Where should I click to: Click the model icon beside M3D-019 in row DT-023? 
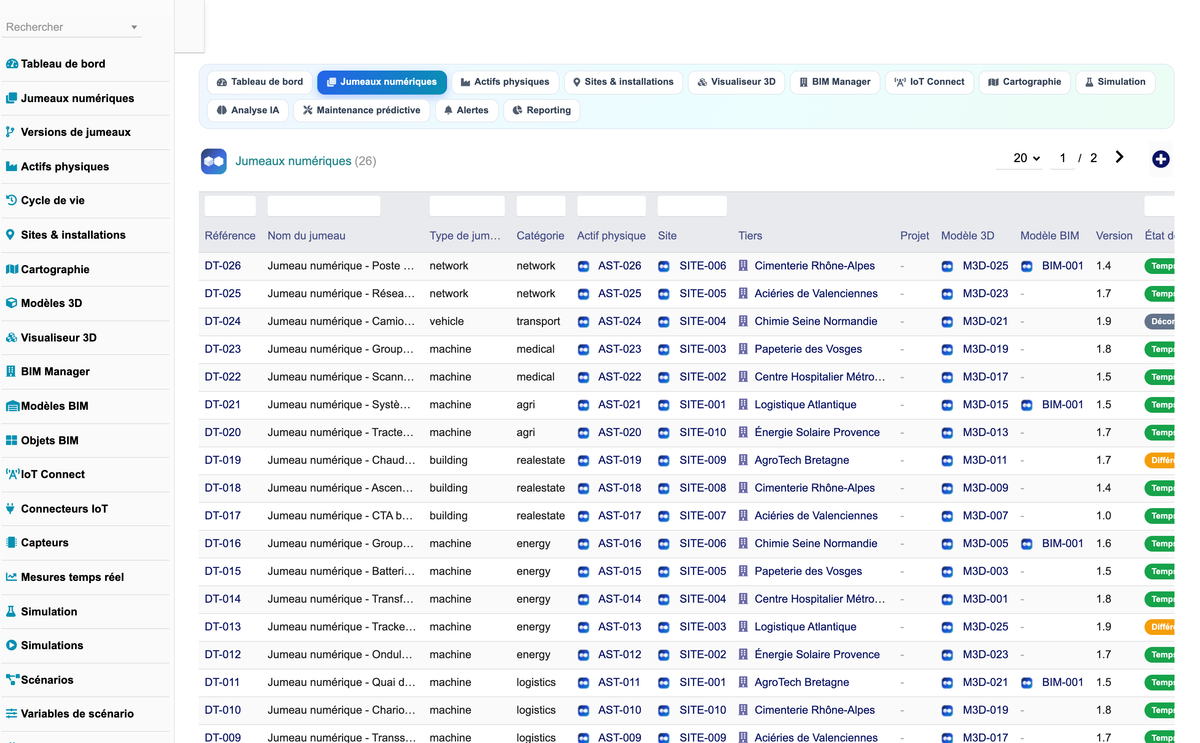pos(947,350)
